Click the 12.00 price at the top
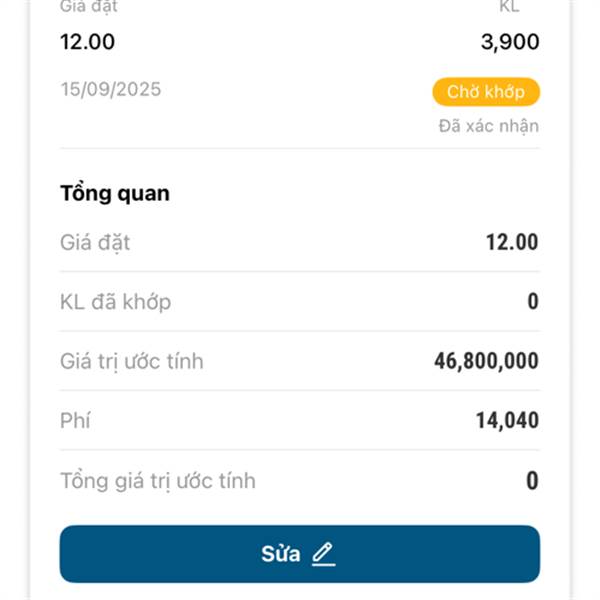Image resolution: width=600 pixels, height=600 pixels. tap(87, 42)
